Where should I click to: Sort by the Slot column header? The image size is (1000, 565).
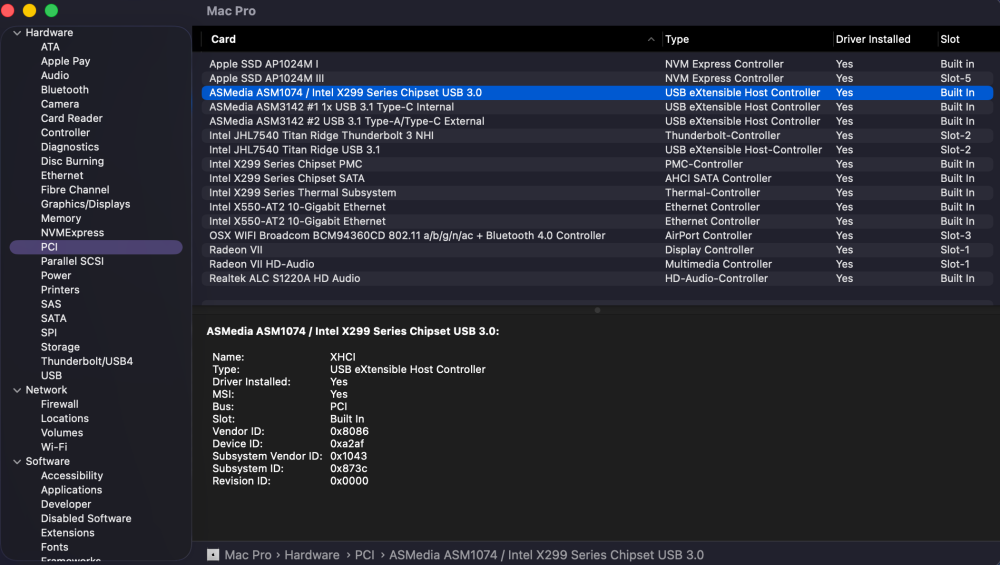950,40
